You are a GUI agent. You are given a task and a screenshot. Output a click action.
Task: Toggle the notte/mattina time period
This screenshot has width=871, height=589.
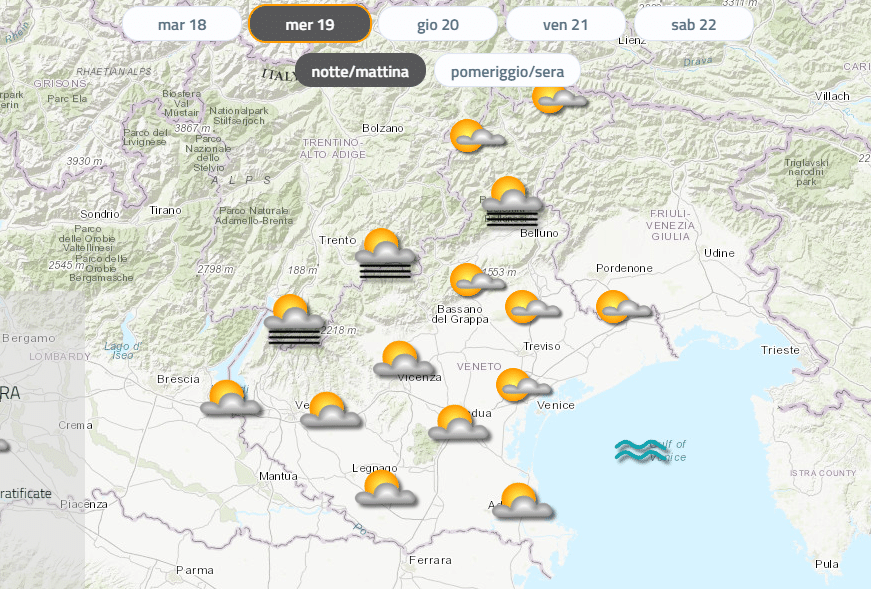pyautogui.click(x=360, y=71)
